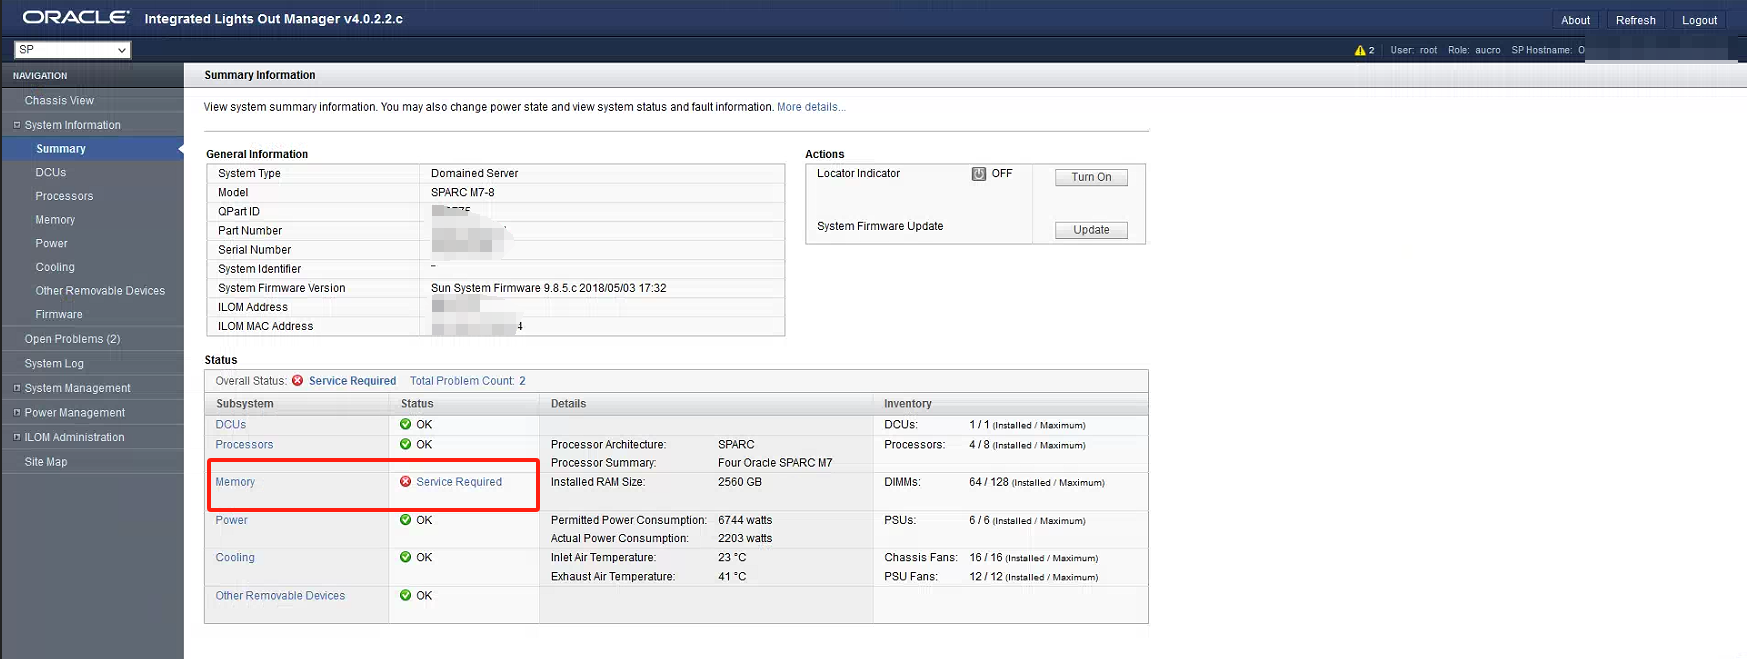Follow the More details link
The height and width of the screenshot is (659, 1747).
[x=811, y=107]
